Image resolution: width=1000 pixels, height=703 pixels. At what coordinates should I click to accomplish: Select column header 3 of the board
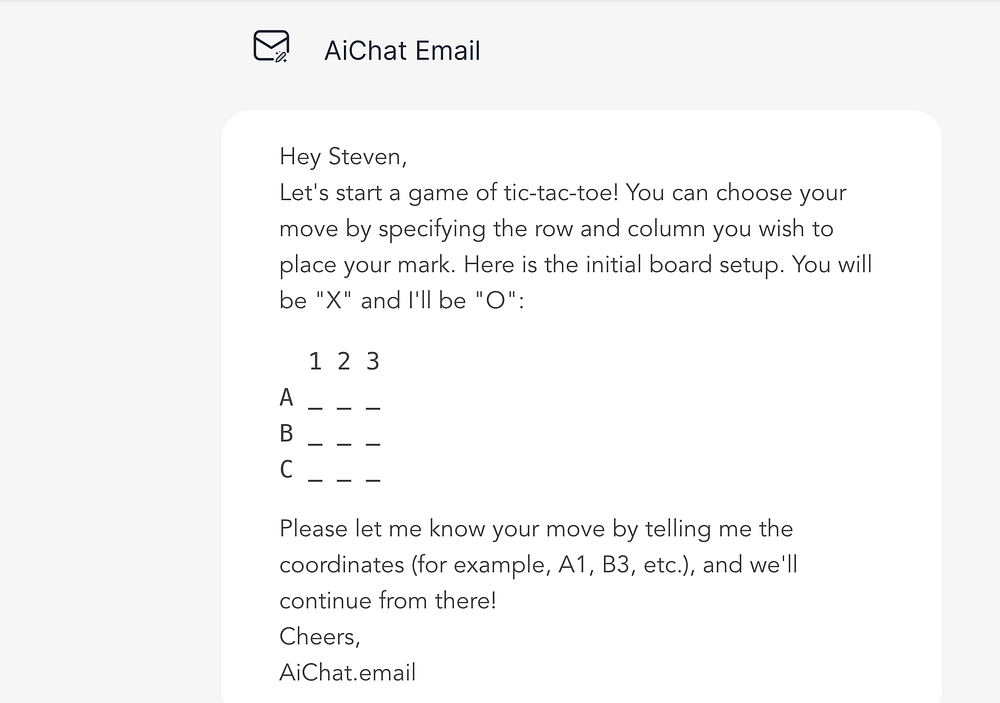click(373, 362)
